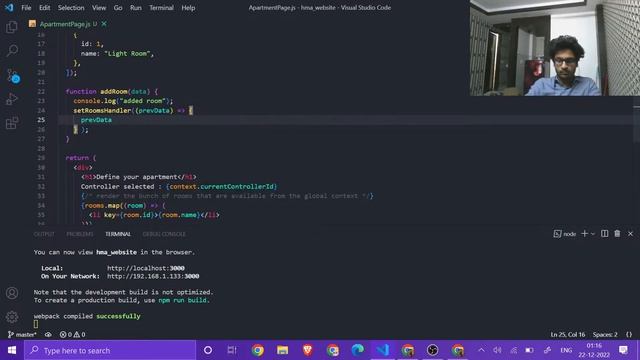Click the node terminal shell indicator
This screenshot has width=640, height=360.
click(564, 234)
